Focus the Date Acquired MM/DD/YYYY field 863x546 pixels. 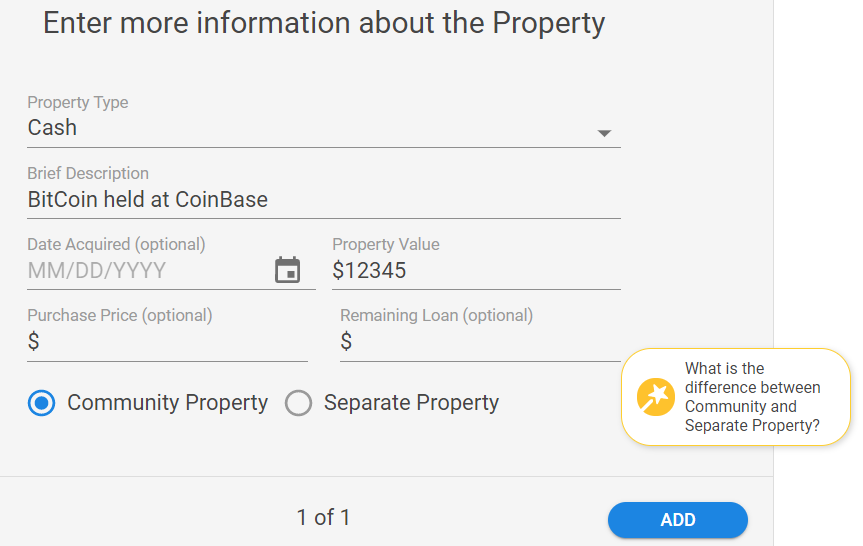coord(149,270)
